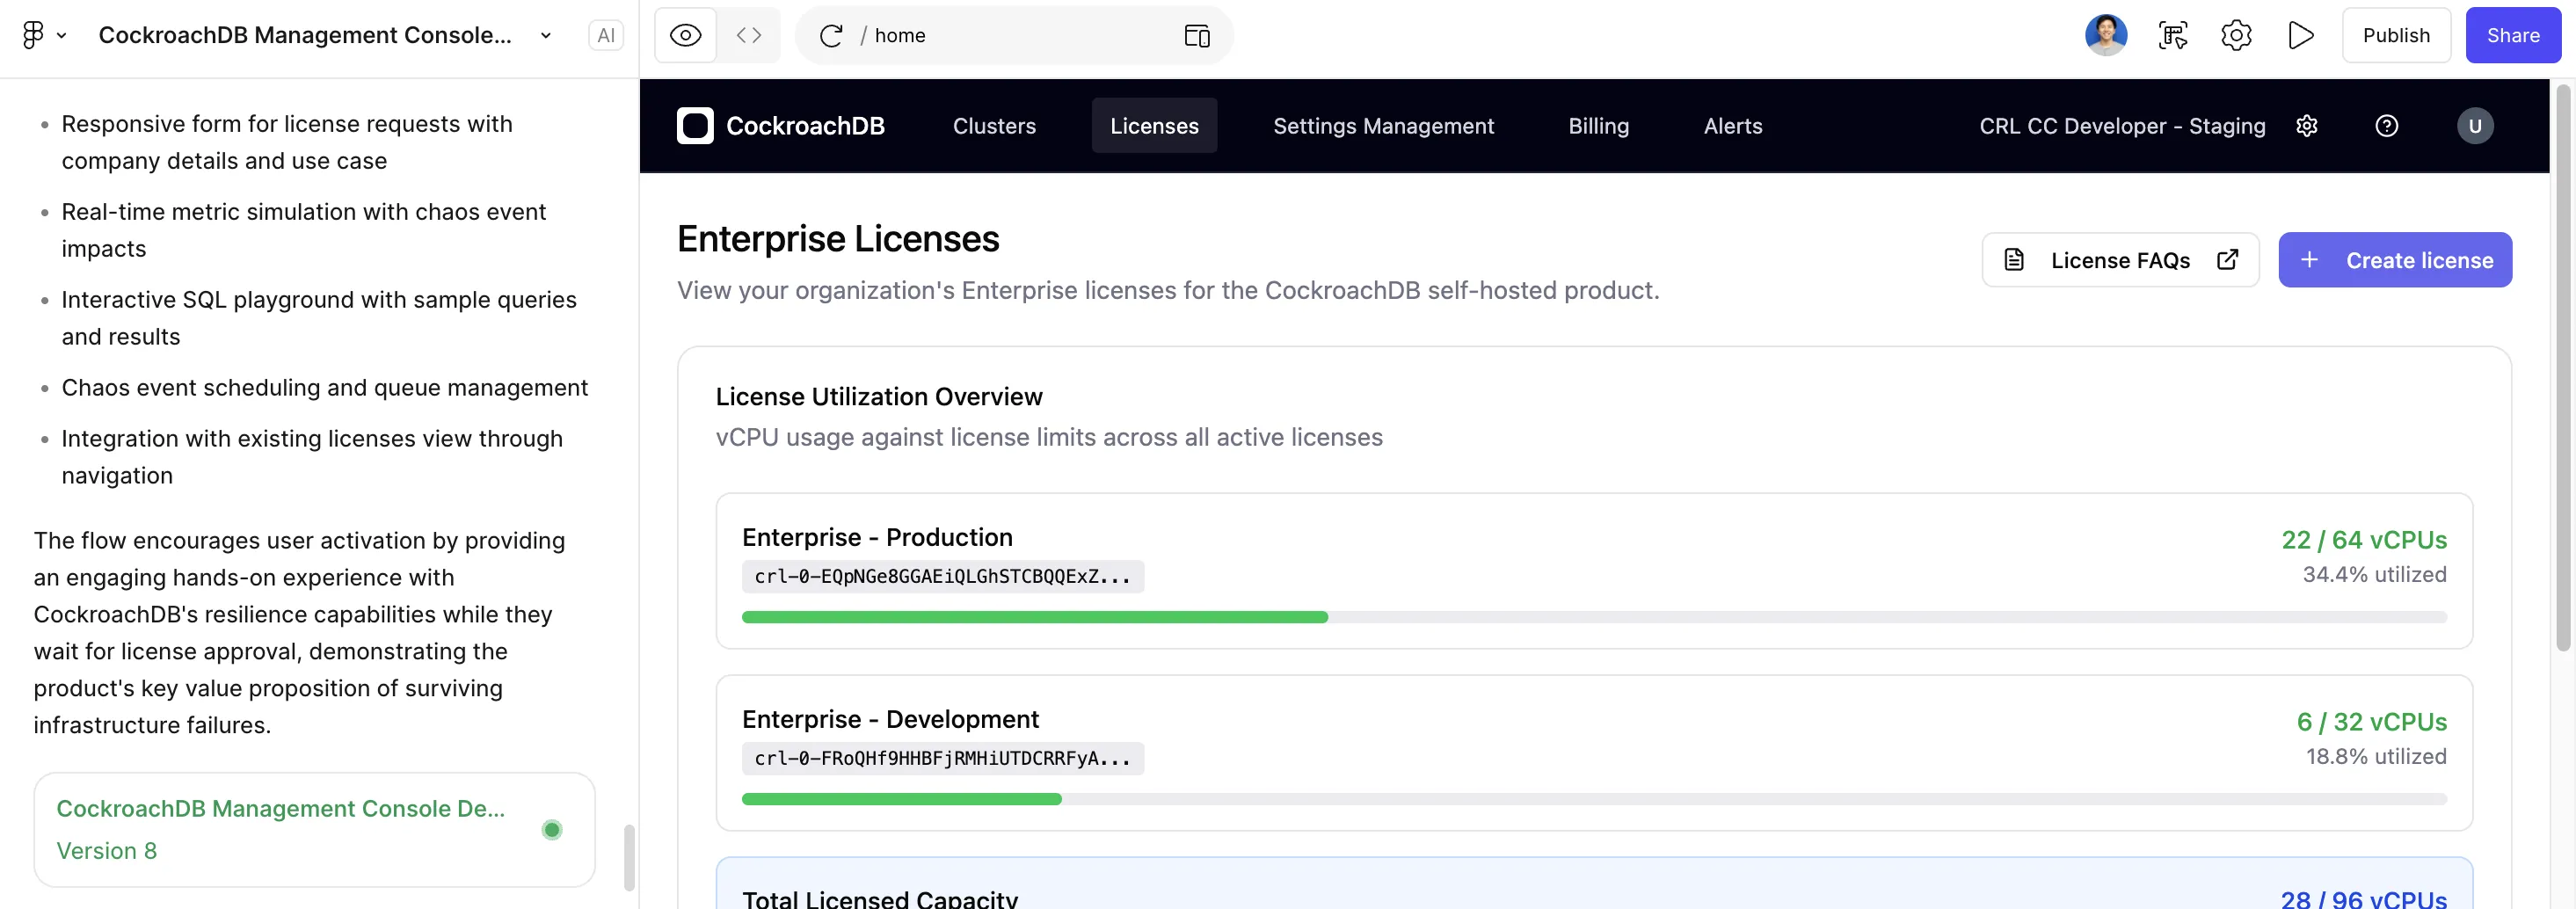Click the Create license button

(2394, 260)
